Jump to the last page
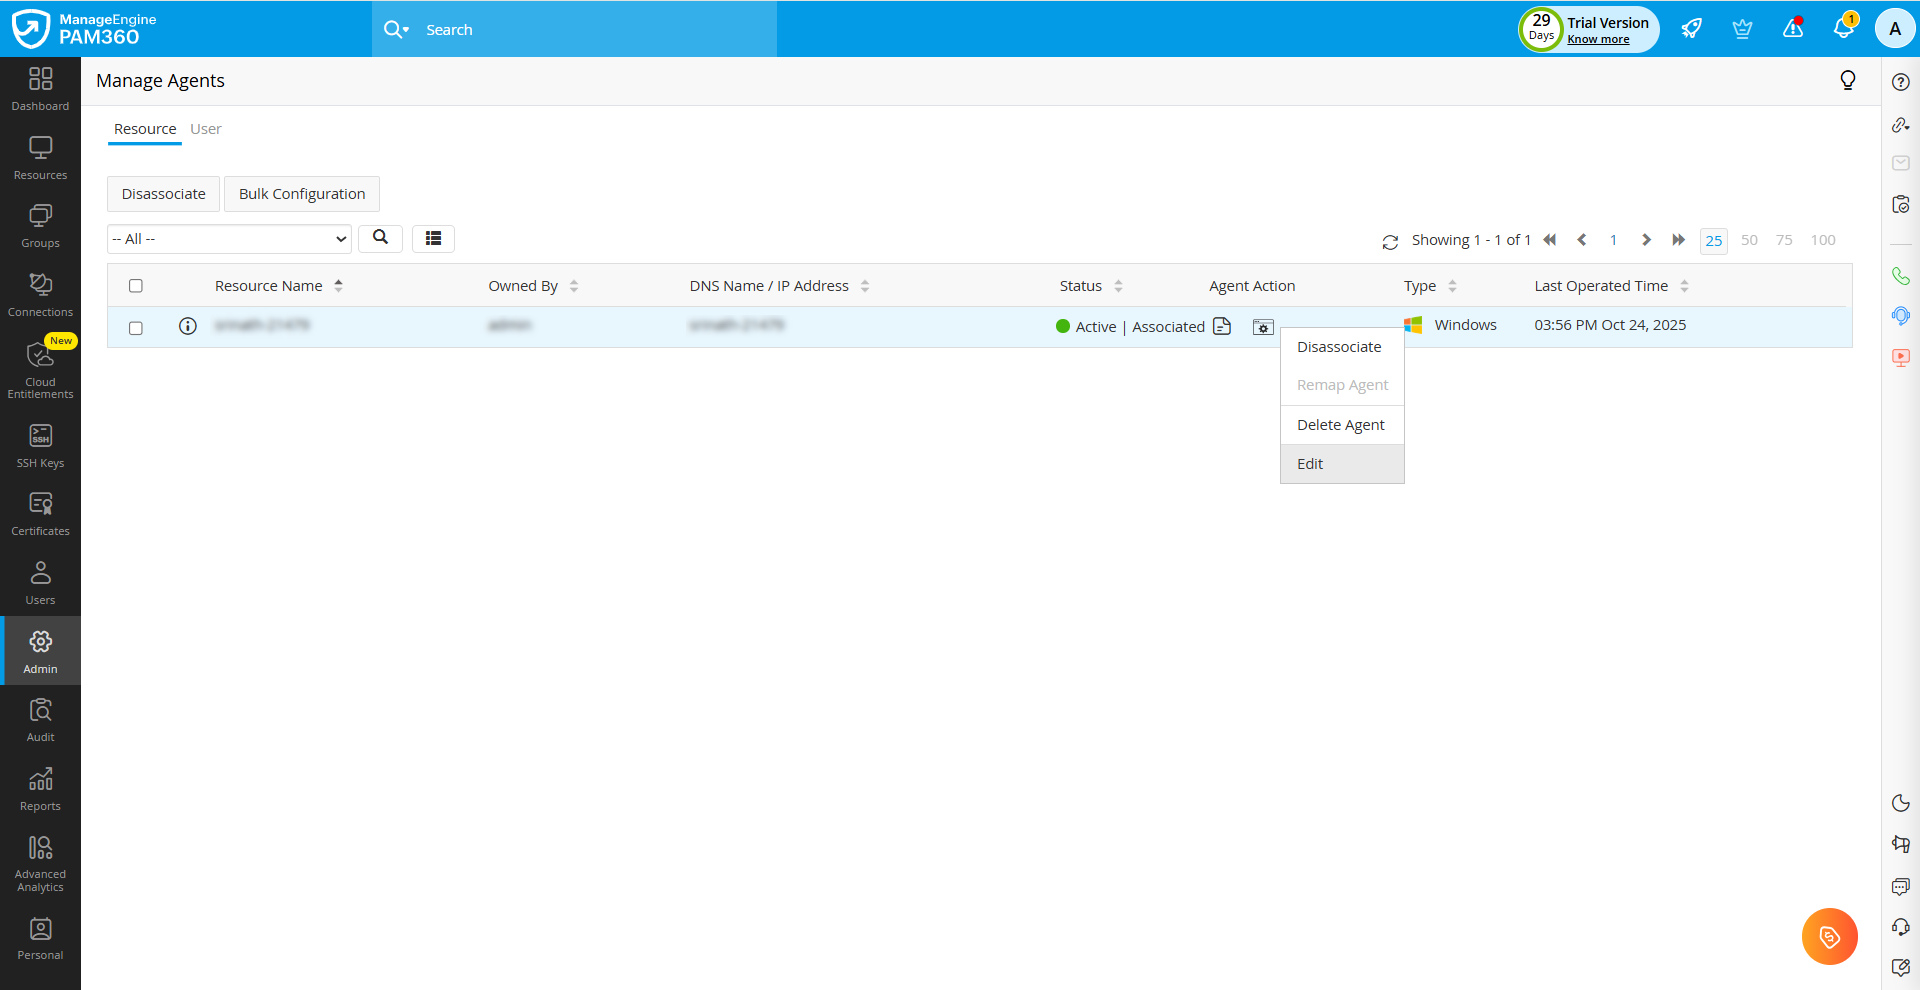This screenshot has height=990, width=1920. click(x=1678, y=240)
